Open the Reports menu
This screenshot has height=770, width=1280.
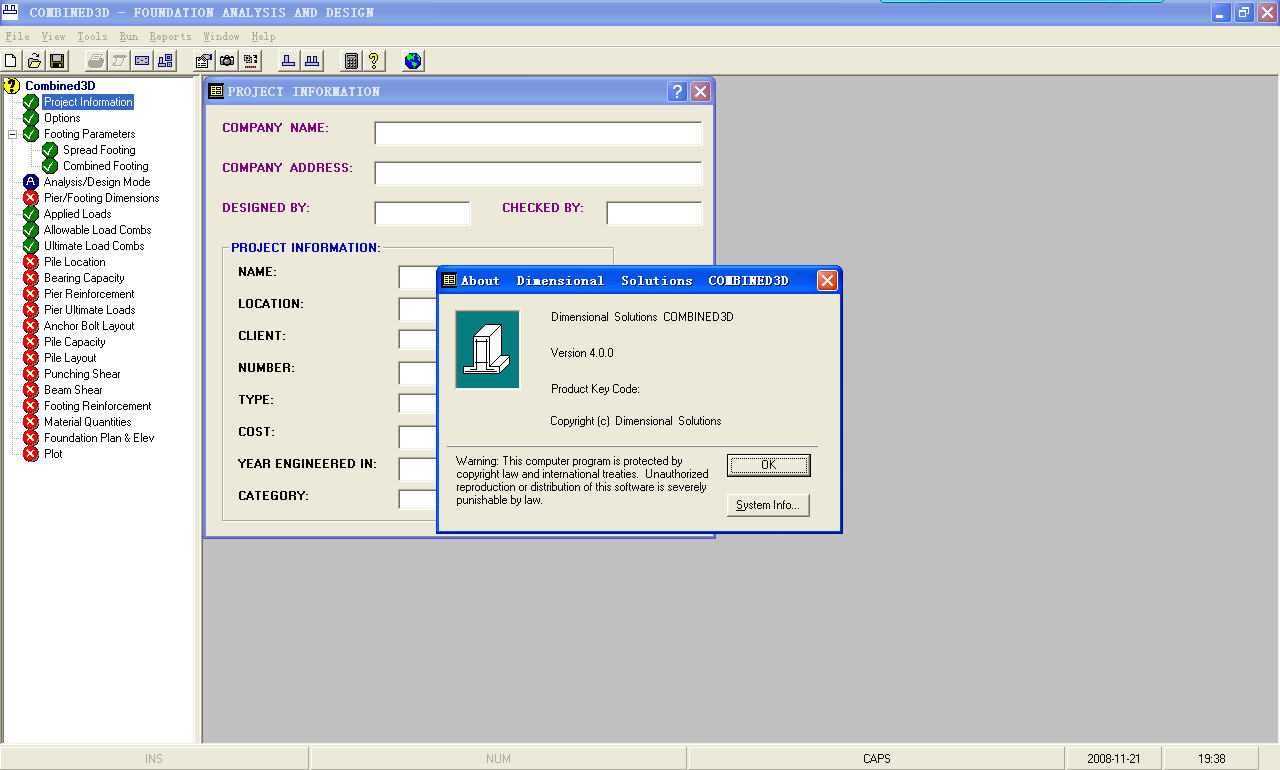coord(170,37)
